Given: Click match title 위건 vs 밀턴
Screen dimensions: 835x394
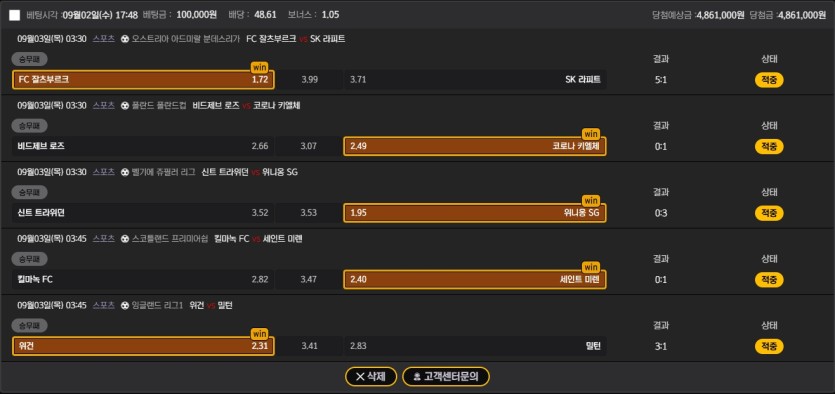Looking at the screenshot, I should click(x=211, y=306).
